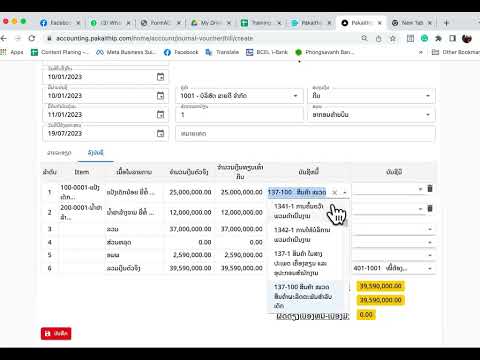This screenshot has height=360, width=480.
Task: Select option 1342-1 from account list
Action: 306,235
